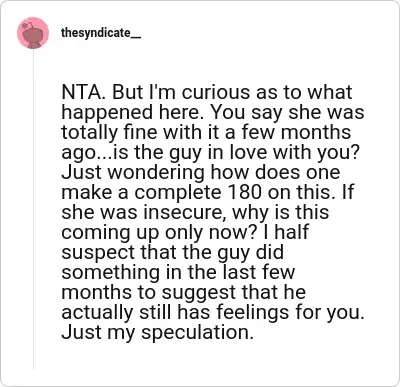Select the phrase "curious as to what"

[x=267, y=92]
